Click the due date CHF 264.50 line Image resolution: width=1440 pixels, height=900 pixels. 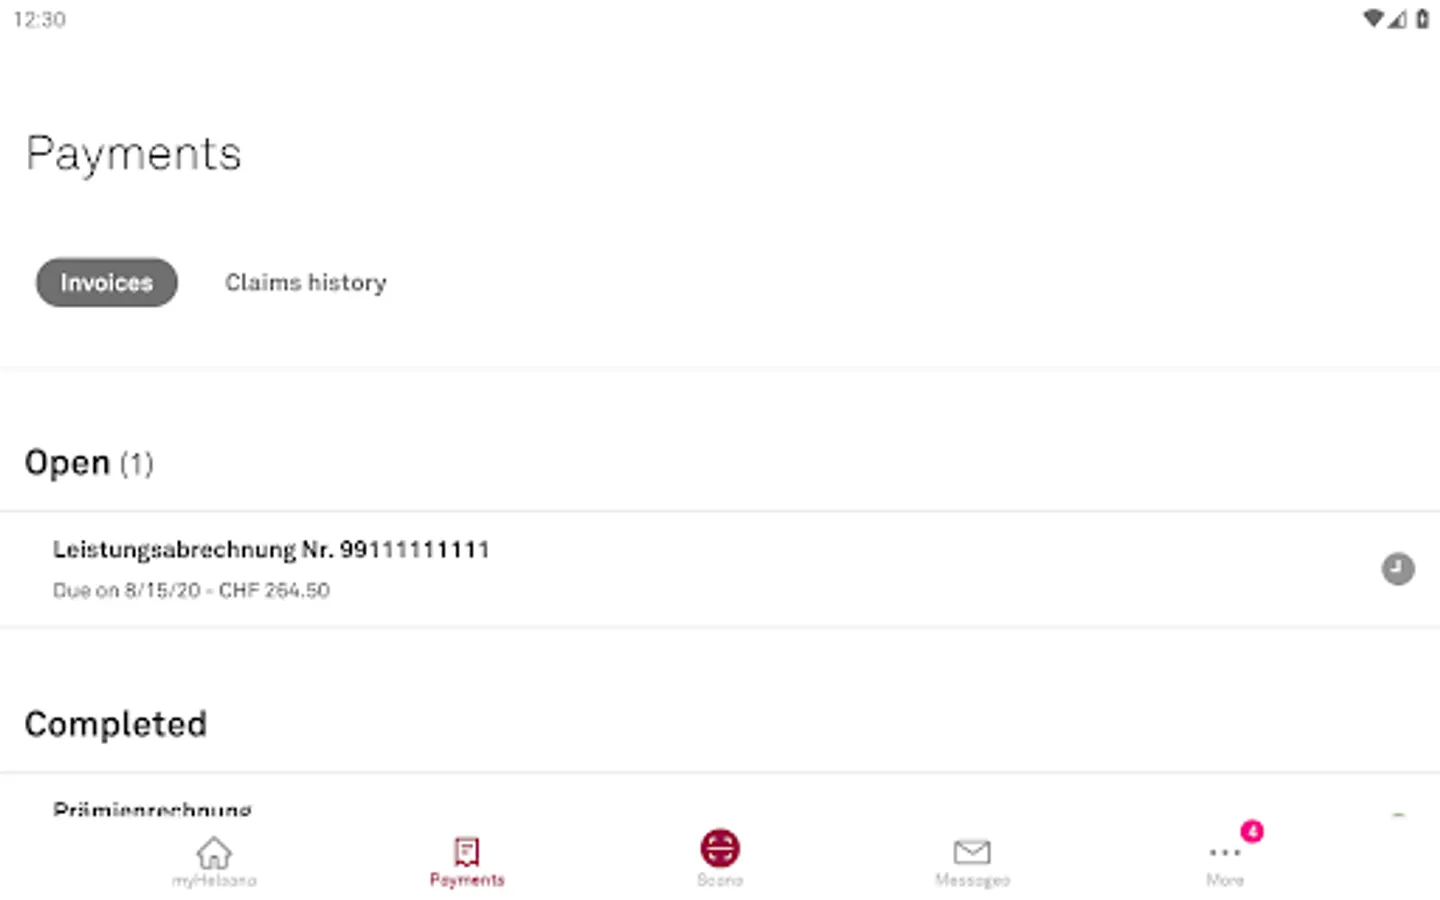click(x=191, y=590)
